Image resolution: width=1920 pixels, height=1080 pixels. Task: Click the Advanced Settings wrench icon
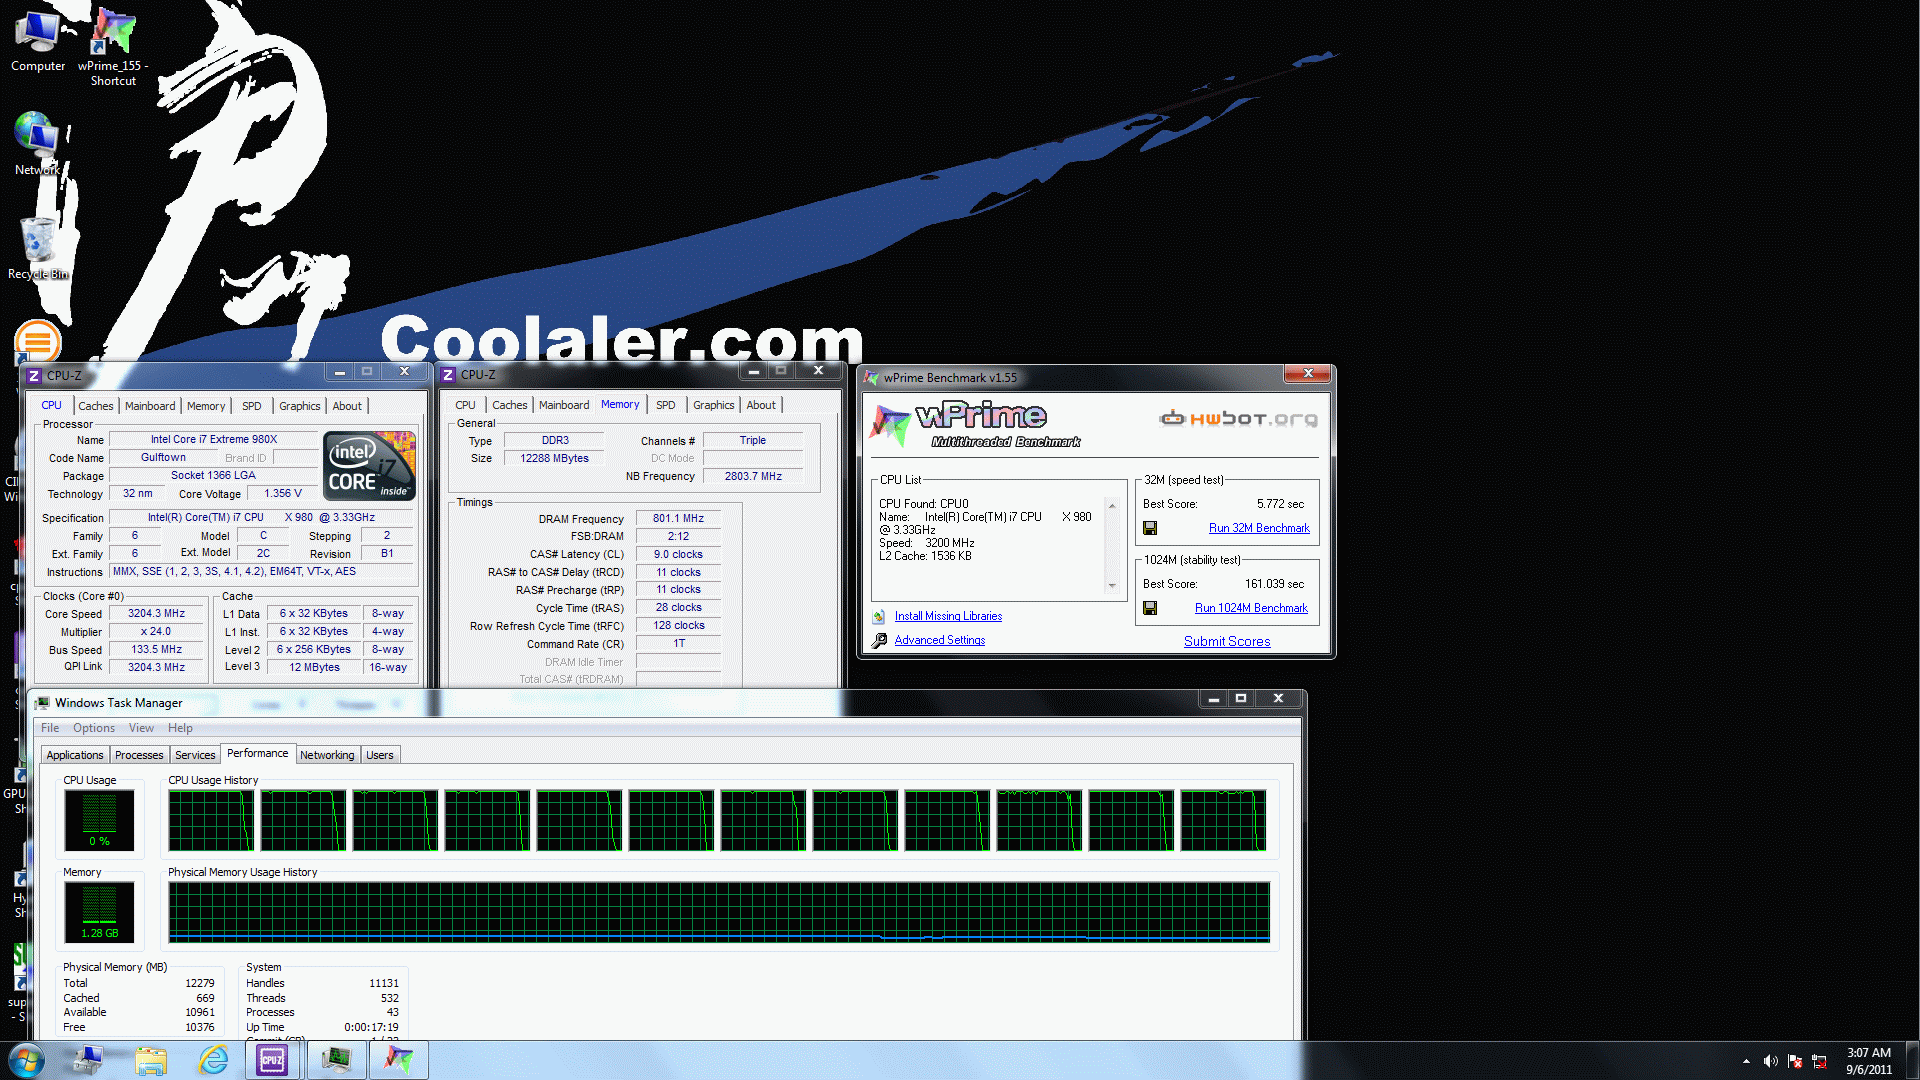pos(879,640)
